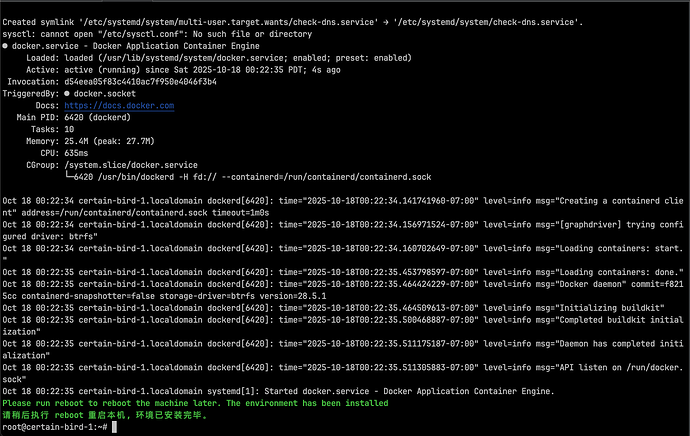Click the 'Initializing buildkit' log message
Screen dimensions: 690x436
coord(333,308)
